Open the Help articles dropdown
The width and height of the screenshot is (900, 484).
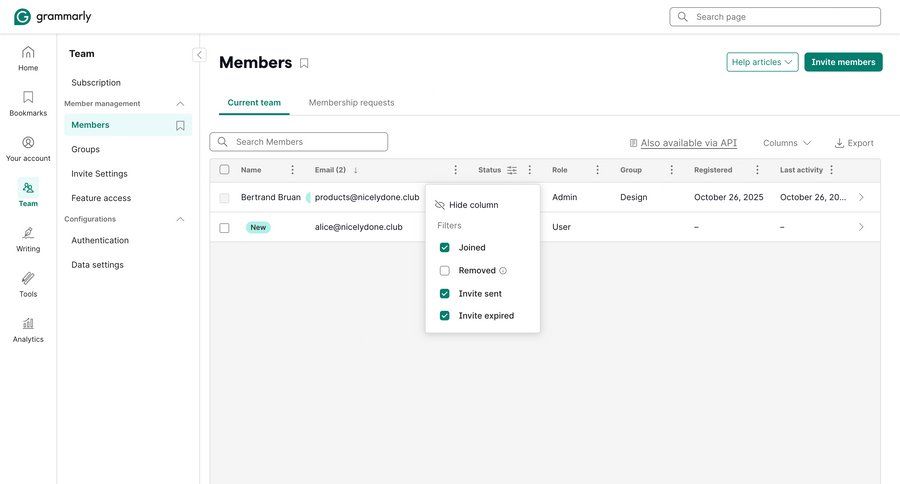tap(762, 62)
